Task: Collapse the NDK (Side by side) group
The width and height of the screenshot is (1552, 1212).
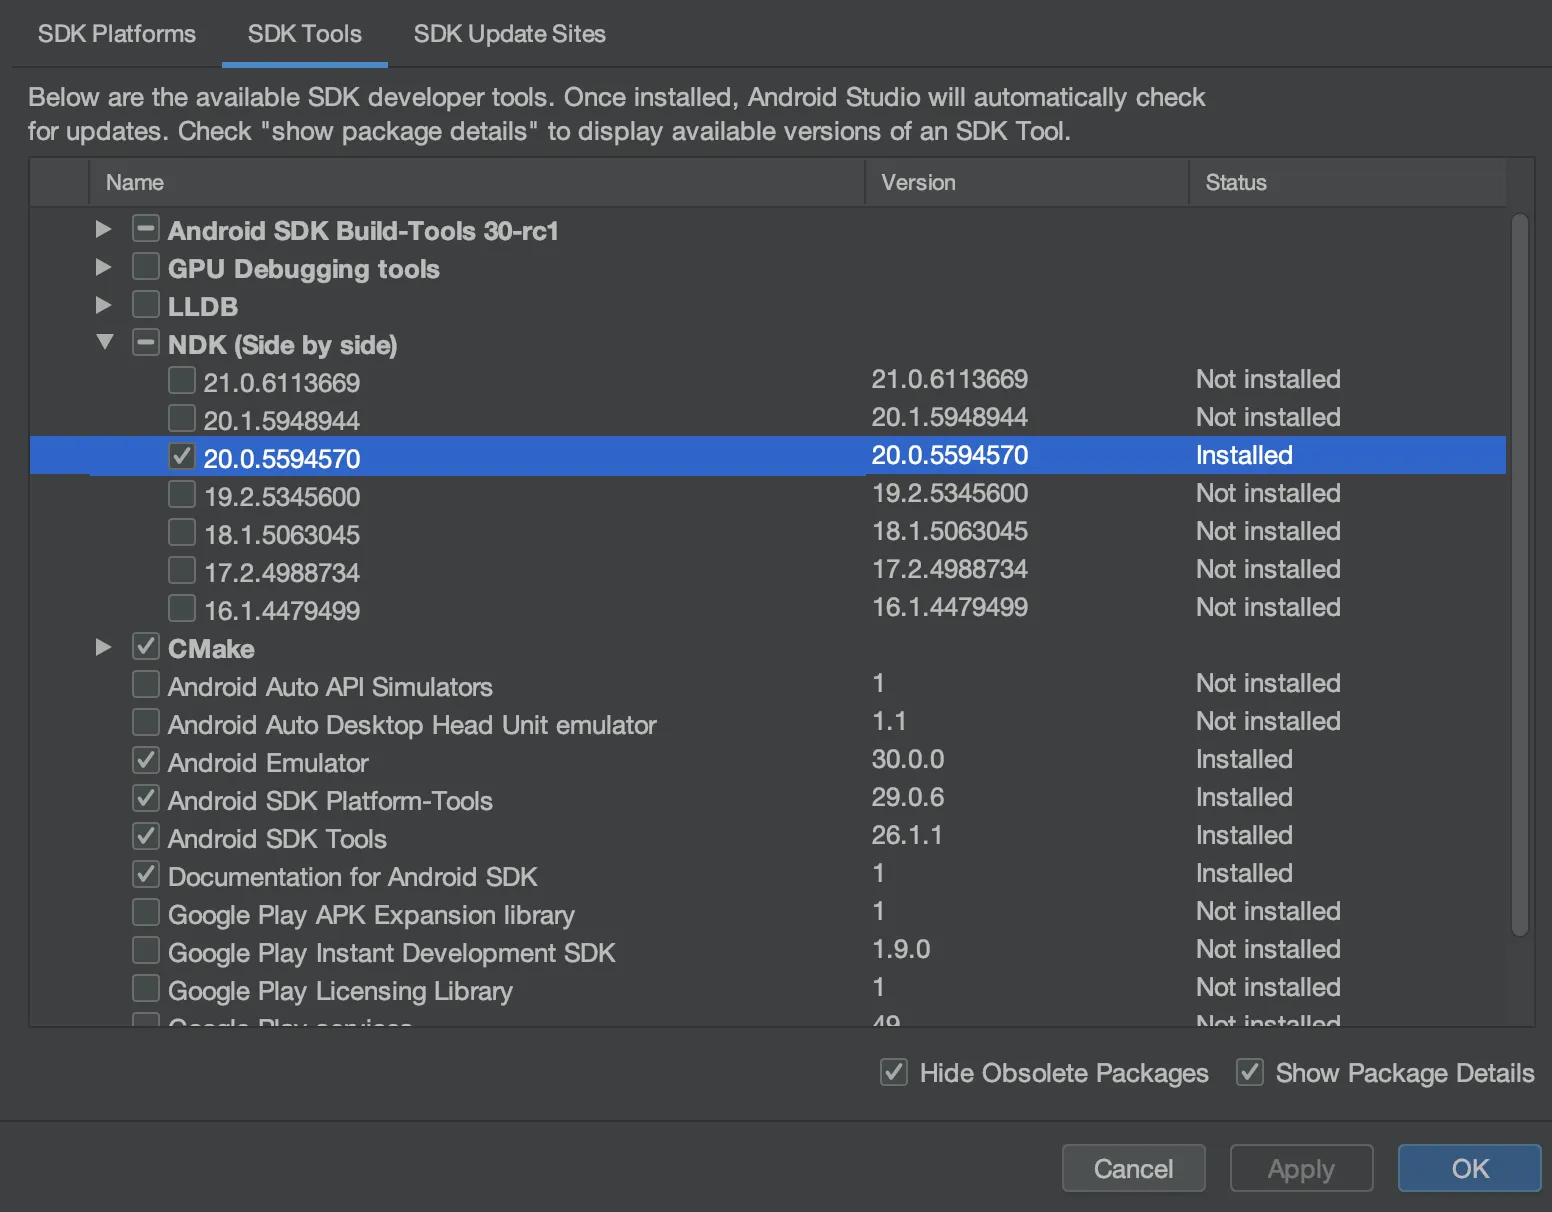Action: (105, 342)
